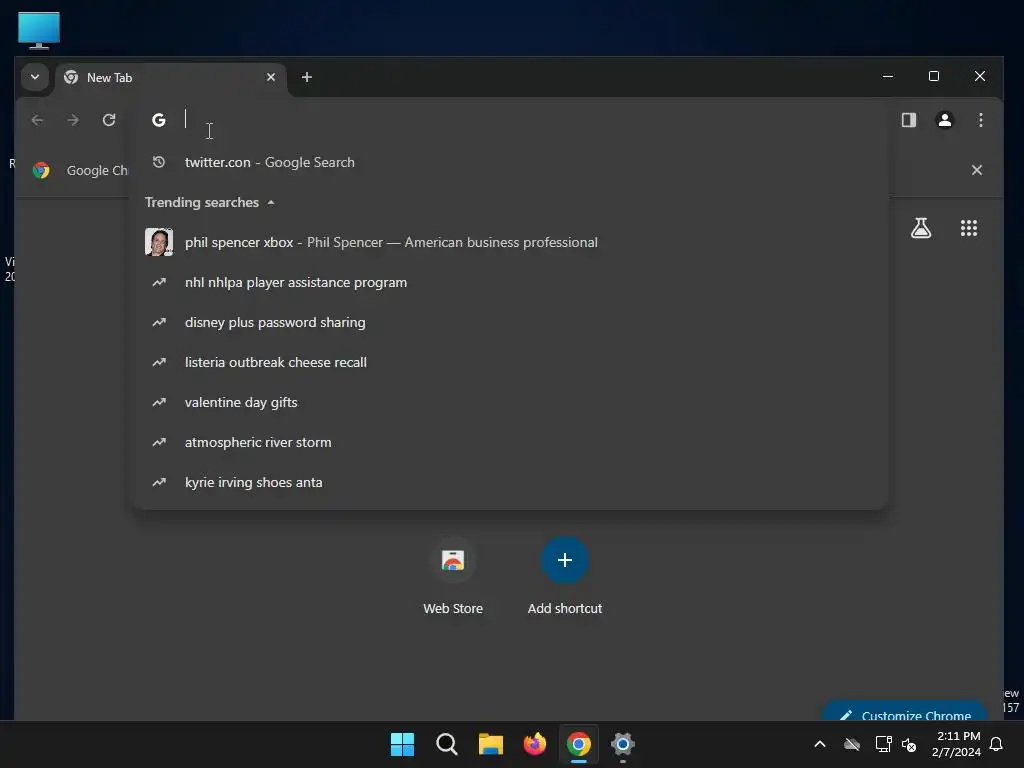Click the browser back arrow
This screenshot has width=1024, height=768.
coord(37,120)
